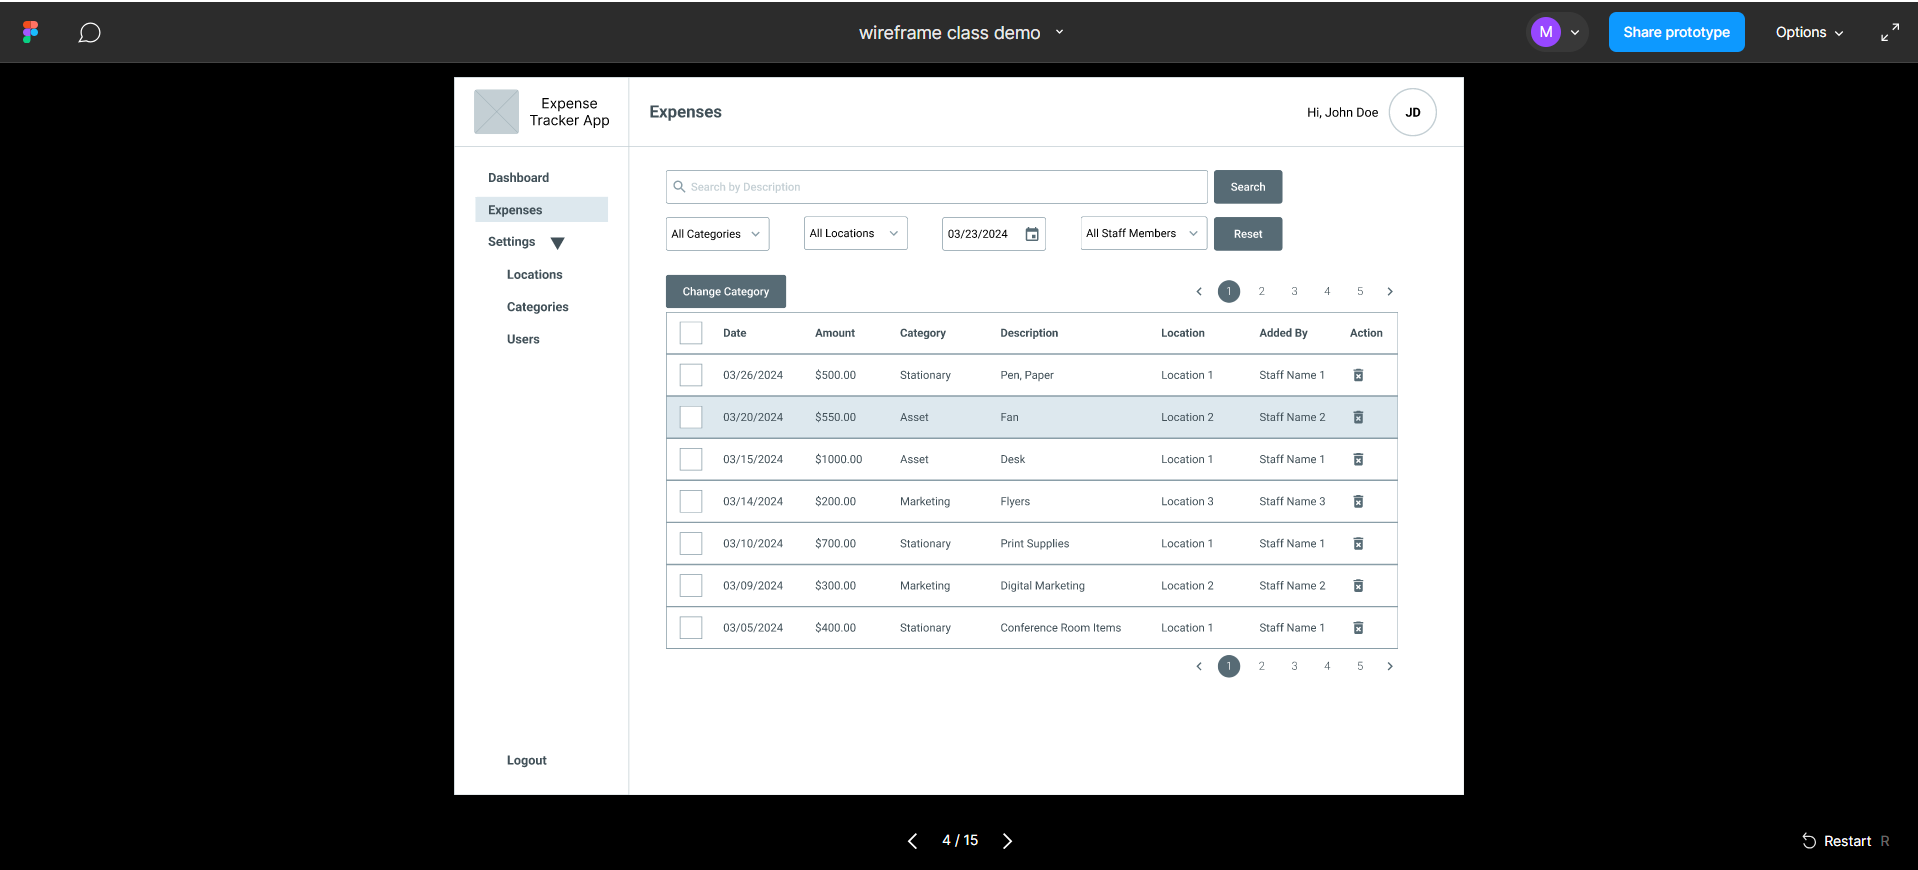Image resolution: width=1918 pixels, height=870 pixels.
Task: Click the Search button
Action: pos(1248,187)
